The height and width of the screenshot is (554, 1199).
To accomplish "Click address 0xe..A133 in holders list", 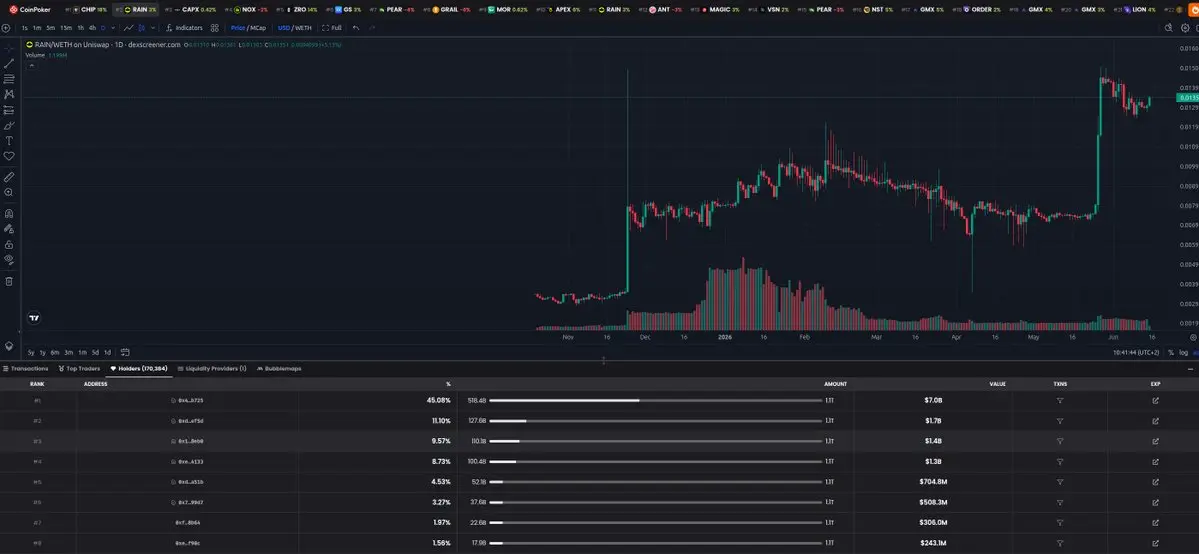I will click(190, 461).
